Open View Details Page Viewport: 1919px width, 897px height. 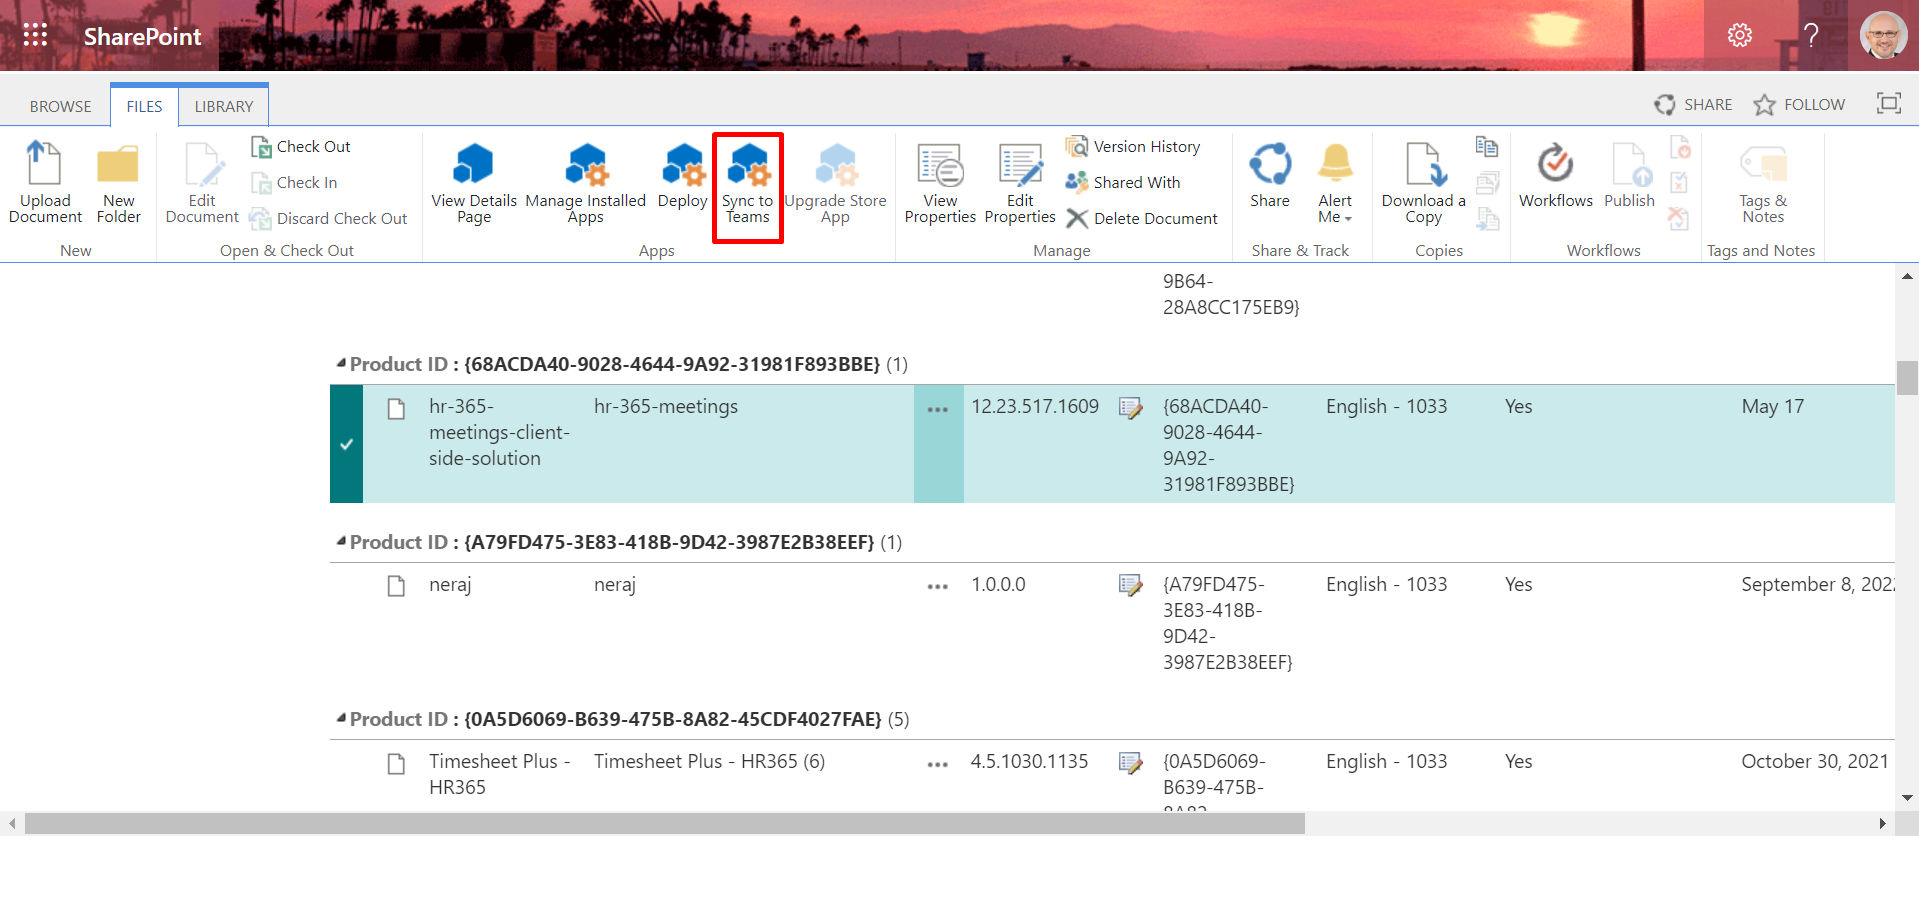click(x=474, y=182)
